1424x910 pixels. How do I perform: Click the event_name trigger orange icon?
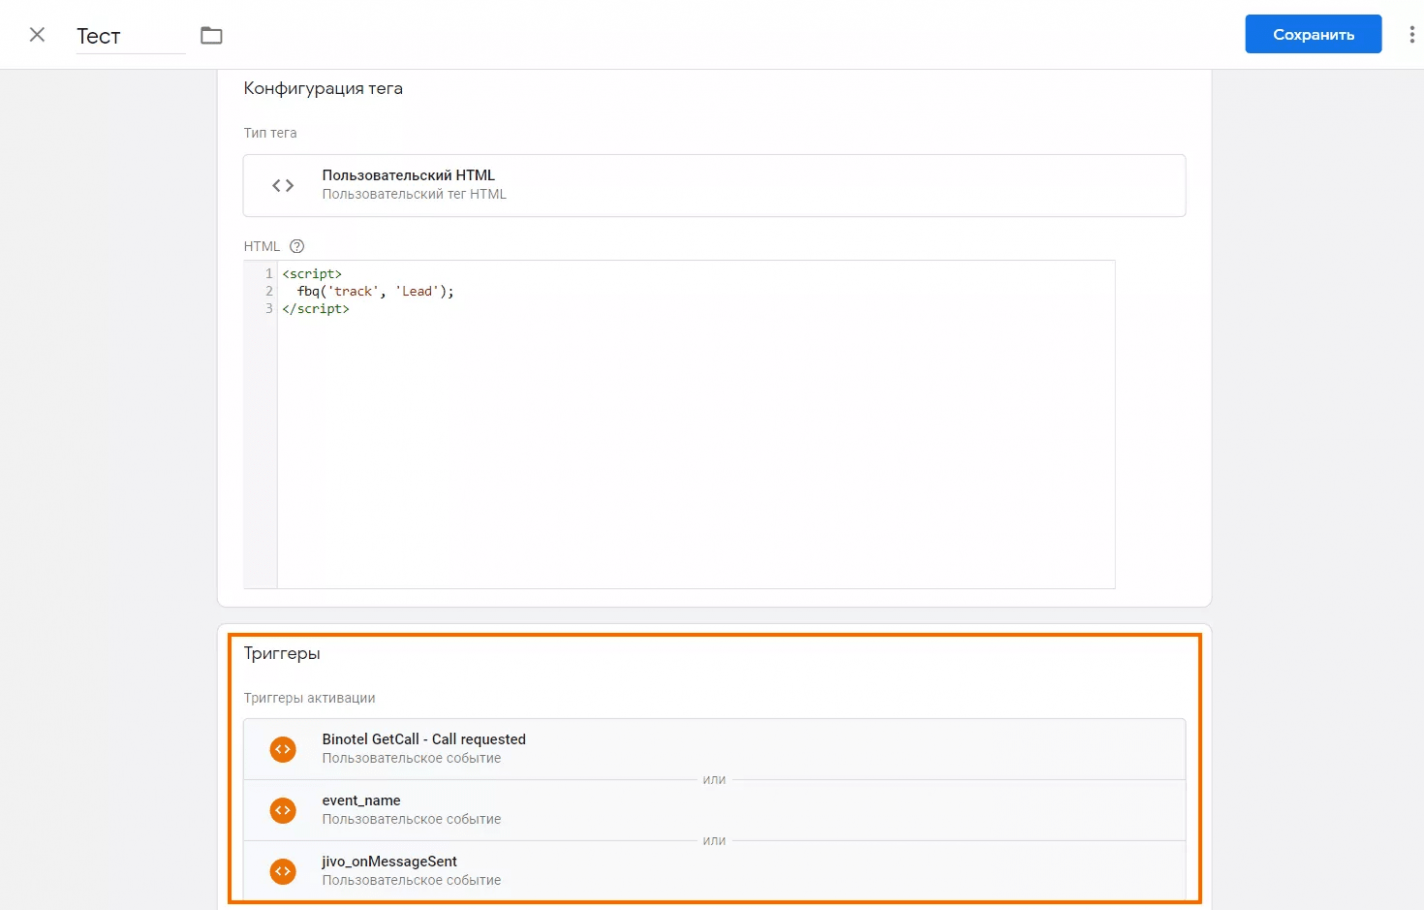283,810
